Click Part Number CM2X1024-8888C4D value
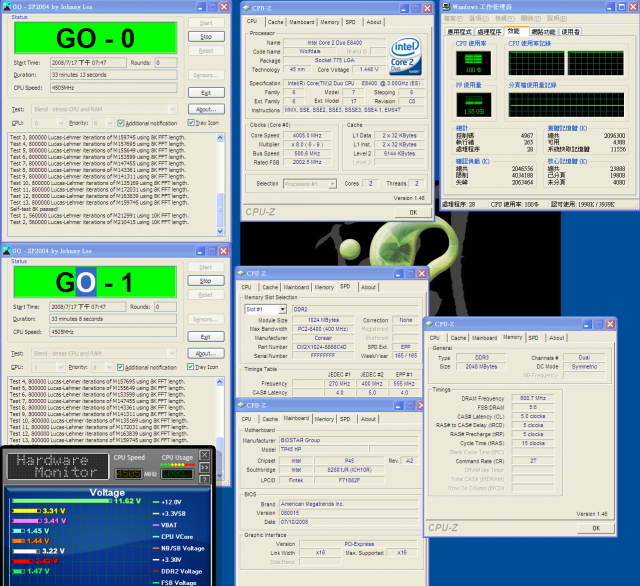Image resolution: width=640 pixels, height=586 pixels. (321, 347)
